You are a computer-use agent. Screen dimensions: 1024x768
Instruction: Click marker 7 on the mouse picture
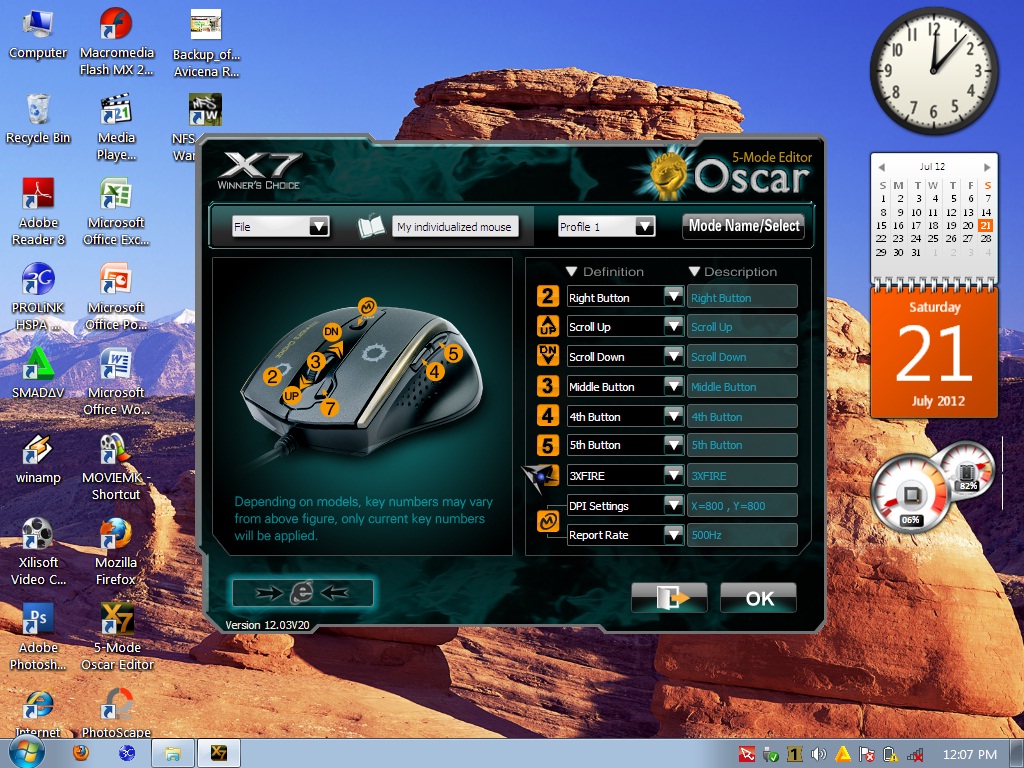(330, 408)
